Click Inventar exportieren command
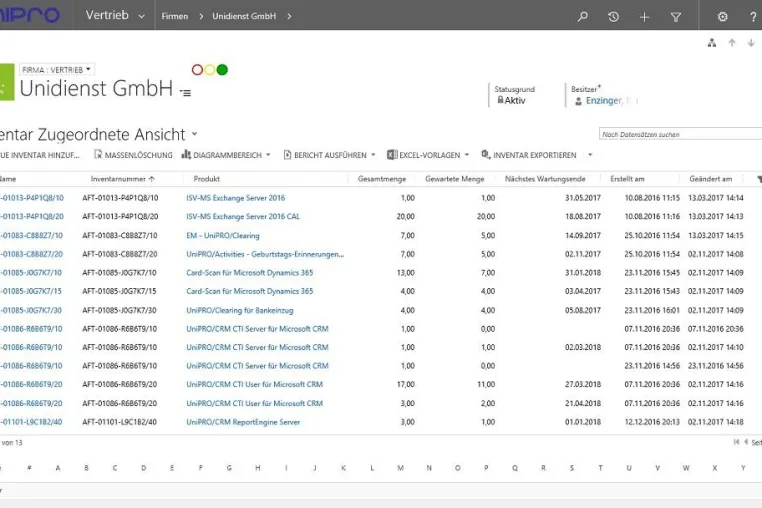 [x=529, y=155]
